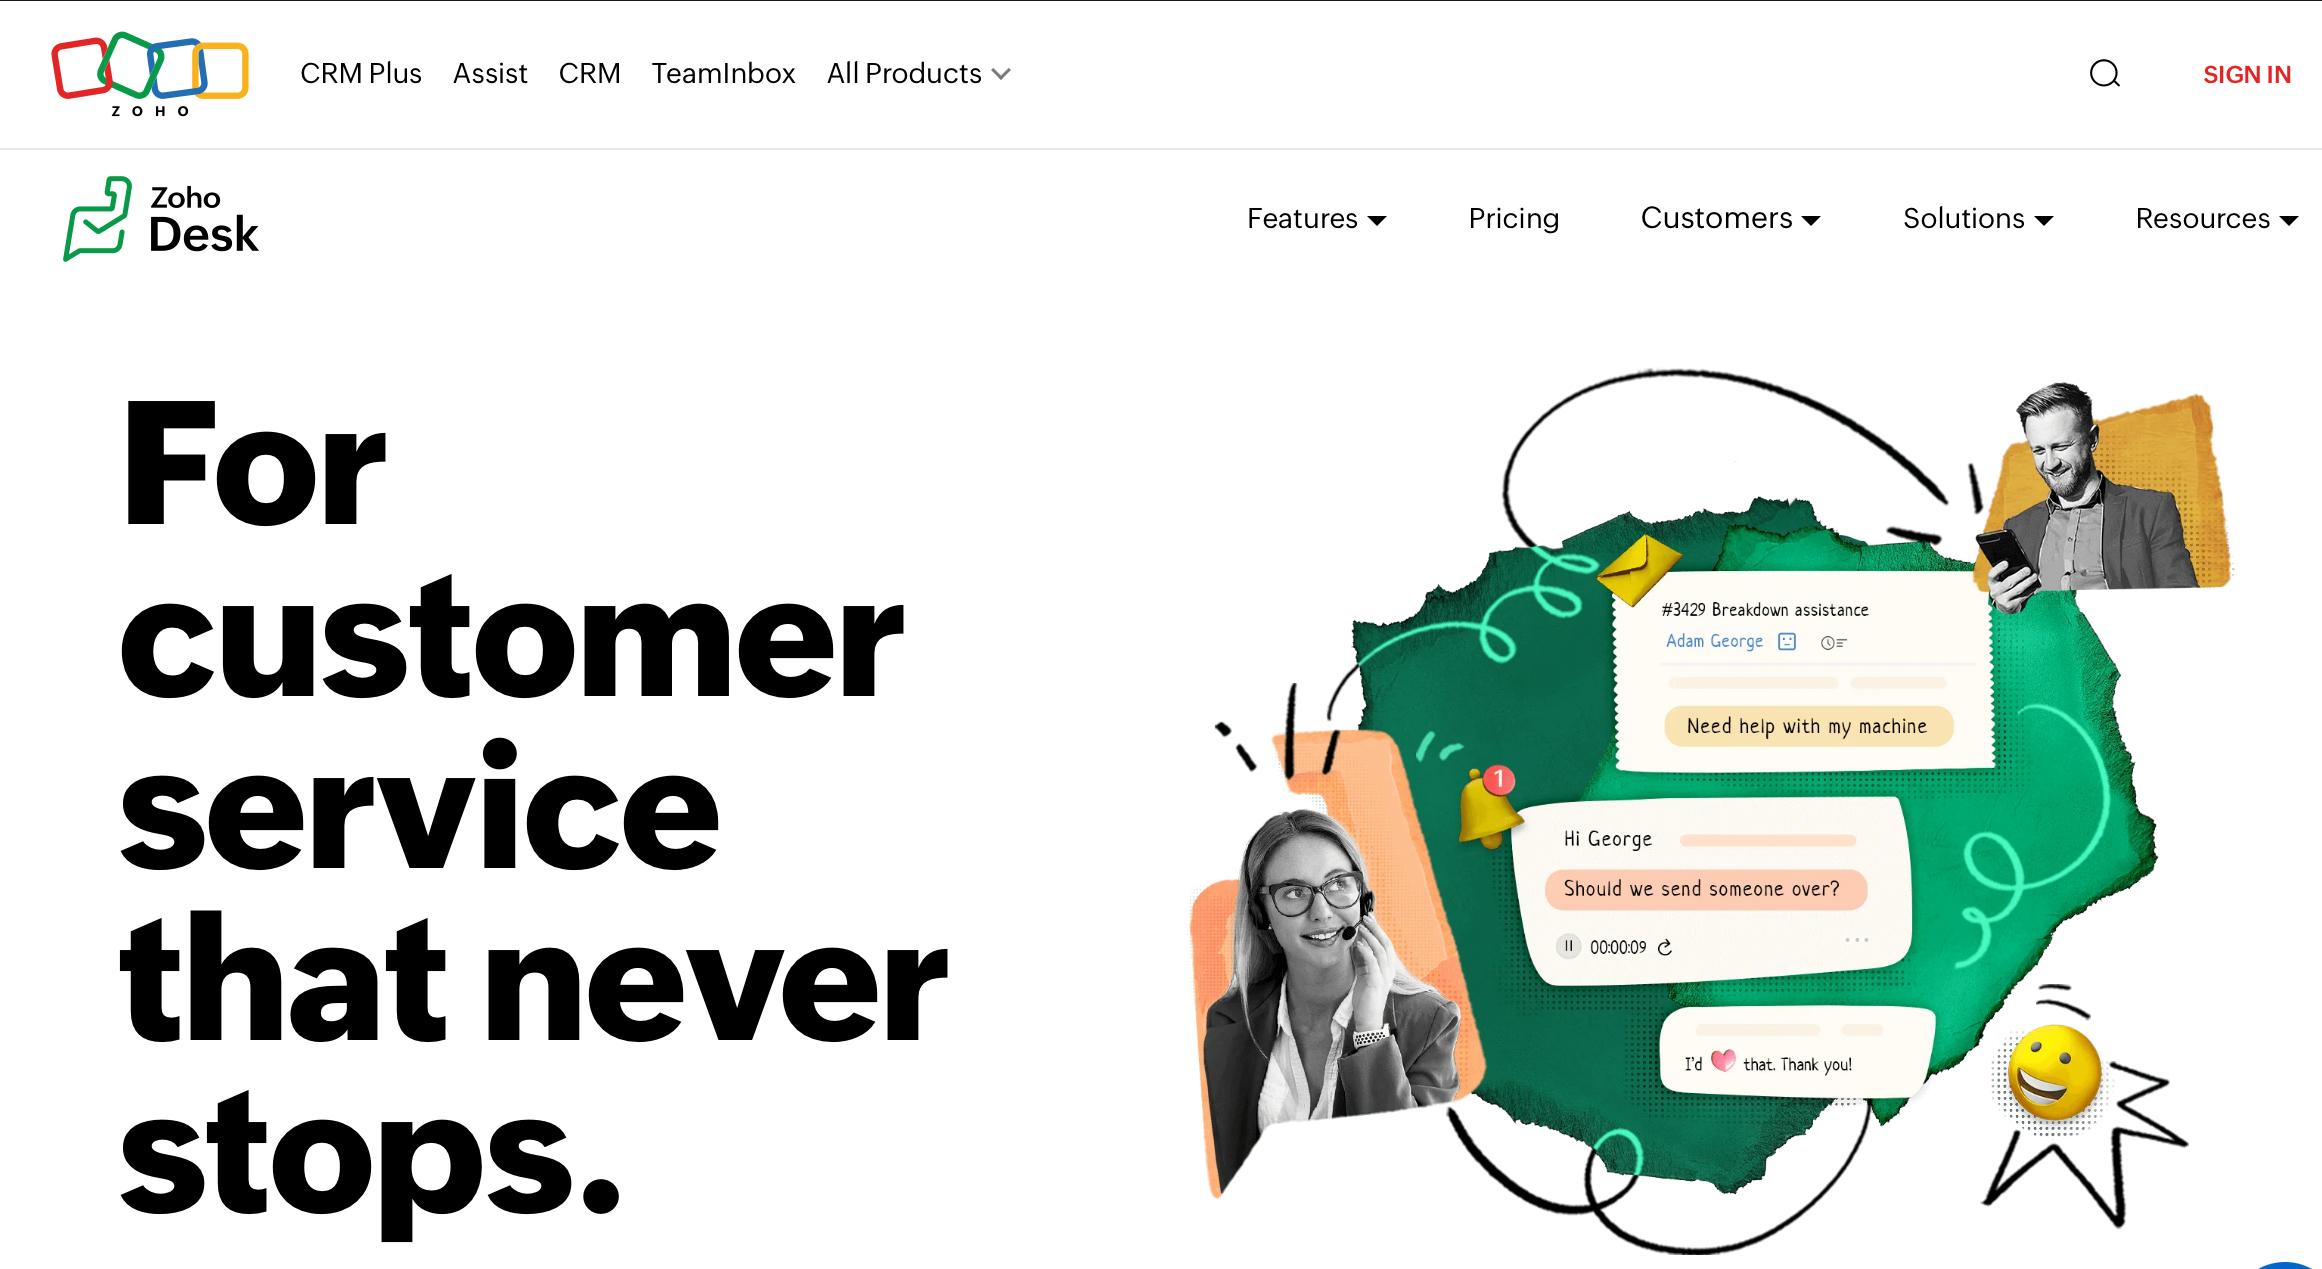Open the CRM Plus link

click(x=361, y=74)
